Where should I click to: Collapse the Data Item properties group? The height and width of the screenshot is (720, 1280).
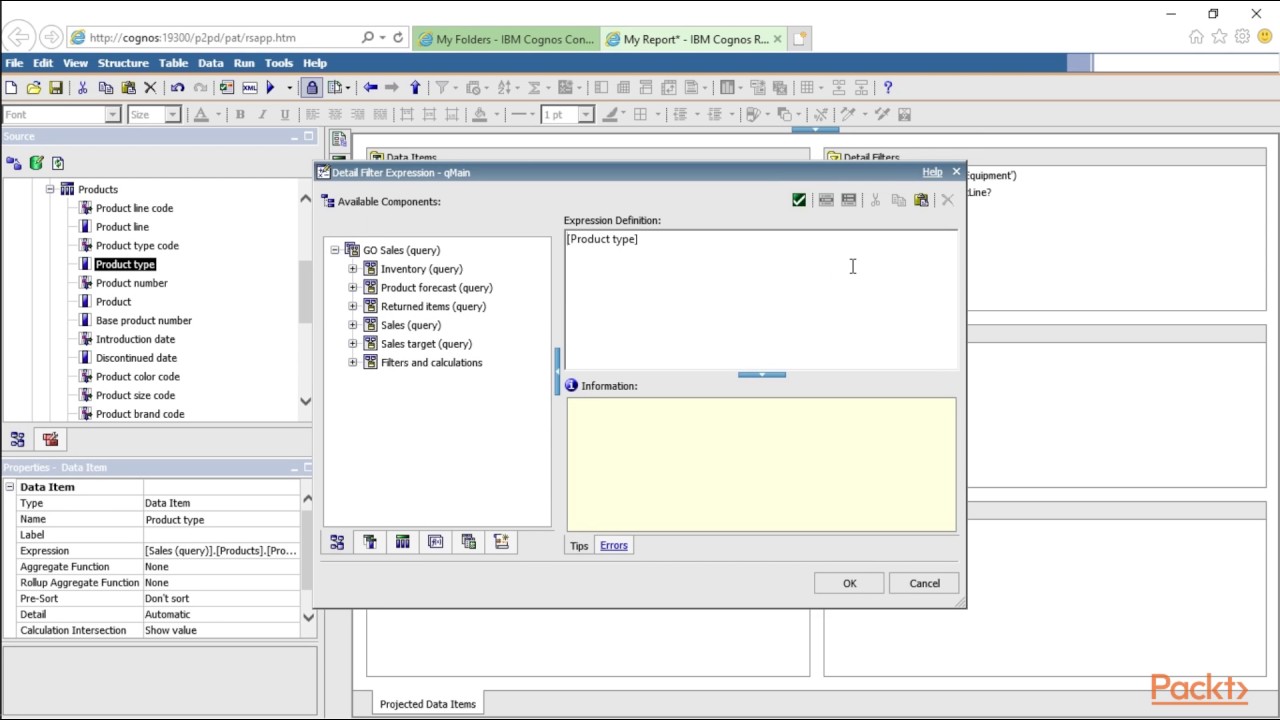coord(10,487)
